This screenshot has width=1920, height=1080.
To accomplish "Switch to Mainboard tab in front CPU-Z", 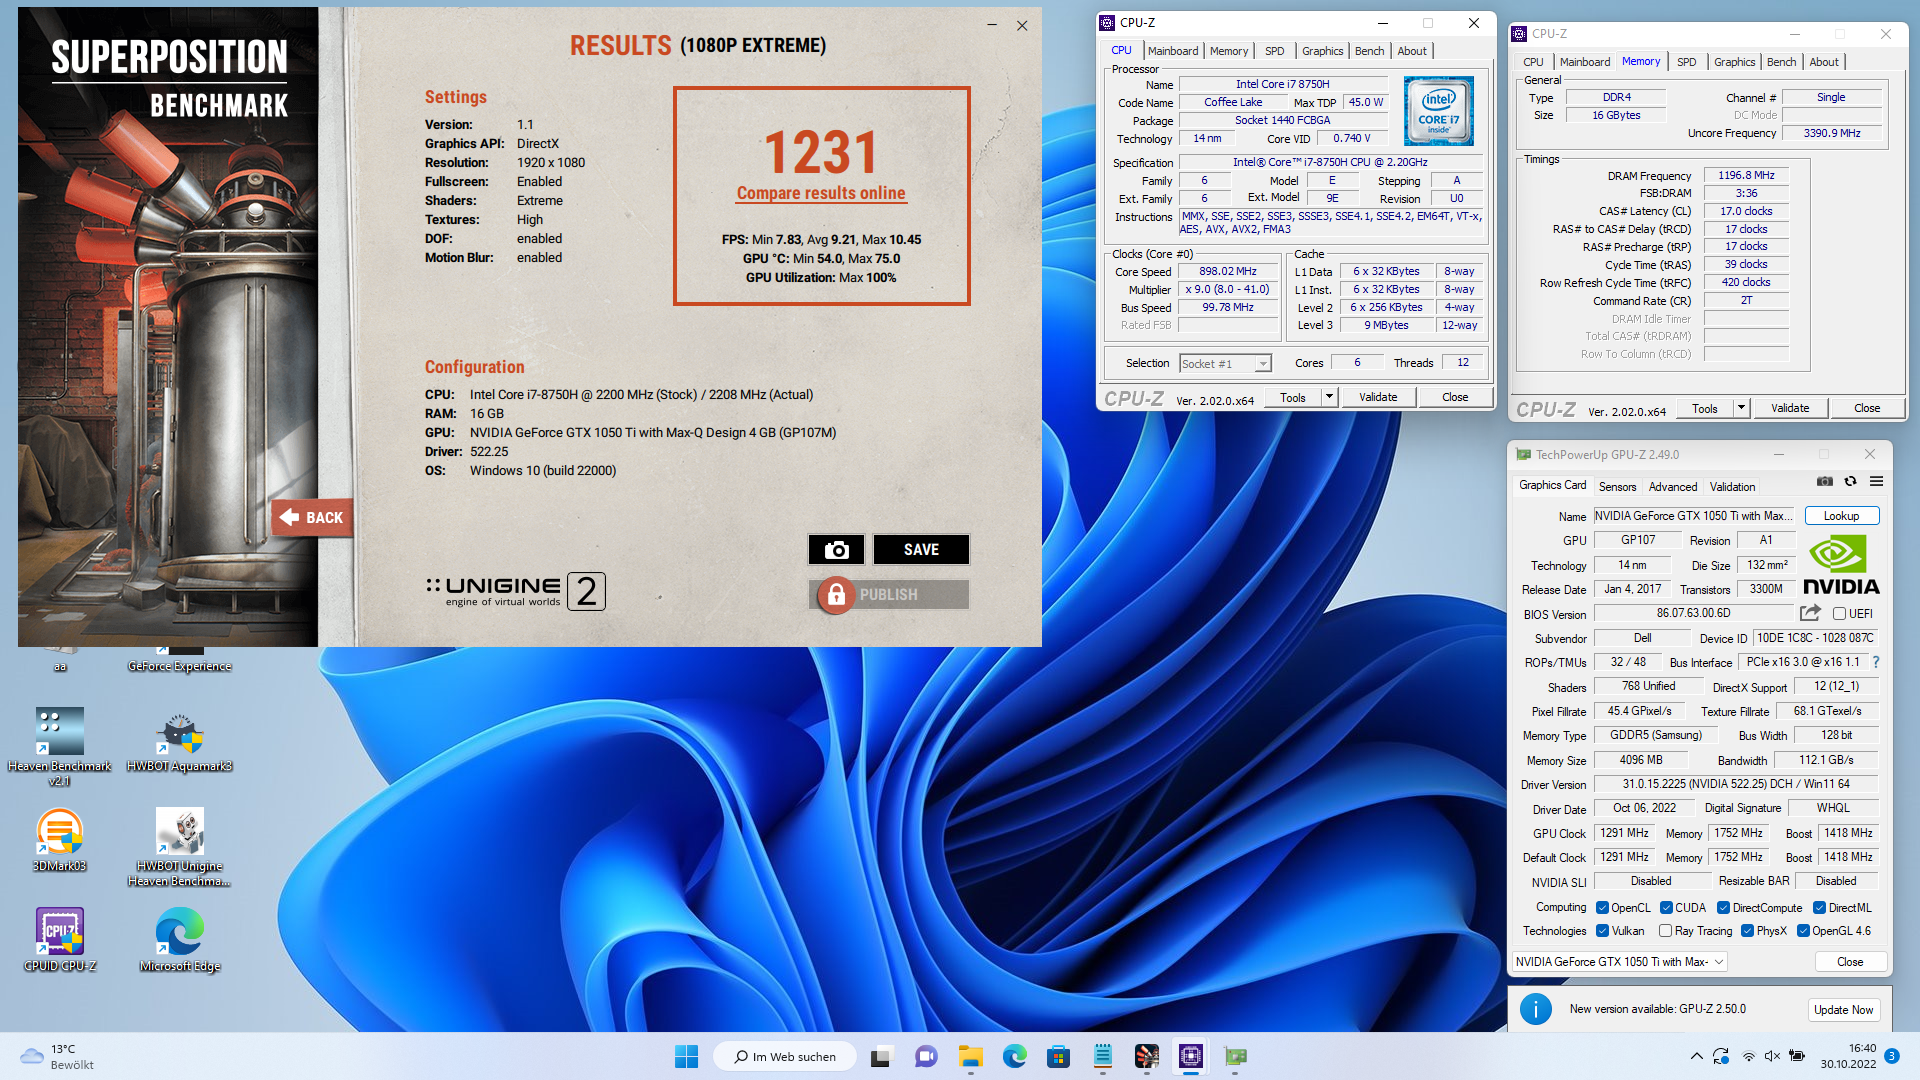I will [x=1172, y=51].
